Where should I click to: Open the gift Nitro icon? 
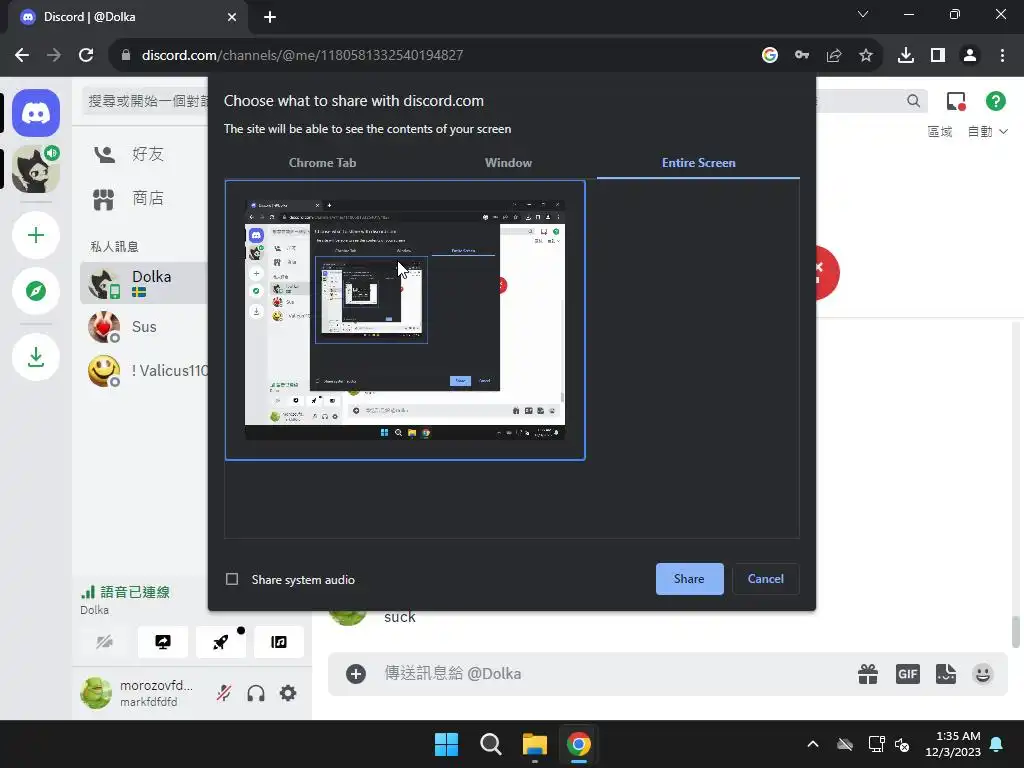[x=868, y=674]
